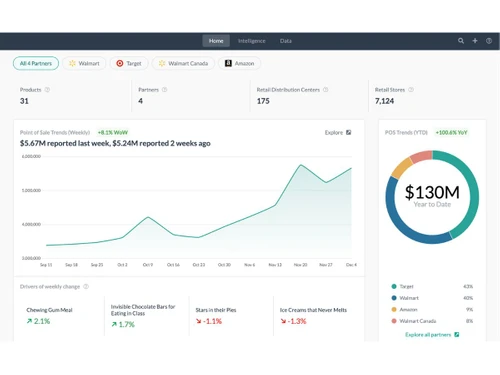Click the Products value 31
500x375 pixels.
click(x=24, y=101)
